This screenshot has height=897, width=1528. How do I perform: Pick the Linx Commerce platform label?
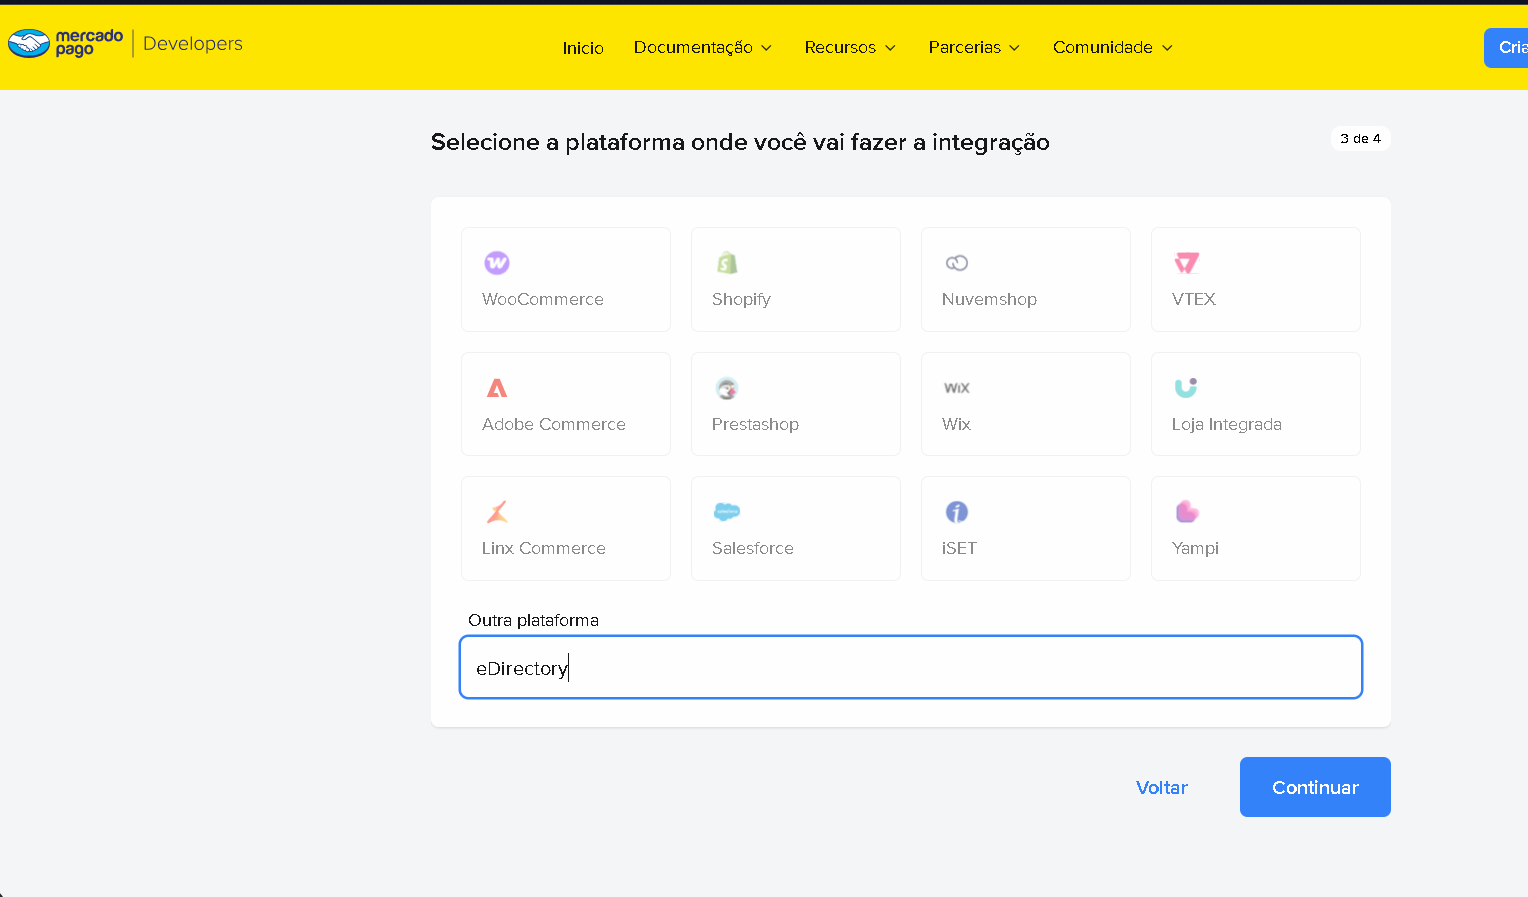[544, 548]
